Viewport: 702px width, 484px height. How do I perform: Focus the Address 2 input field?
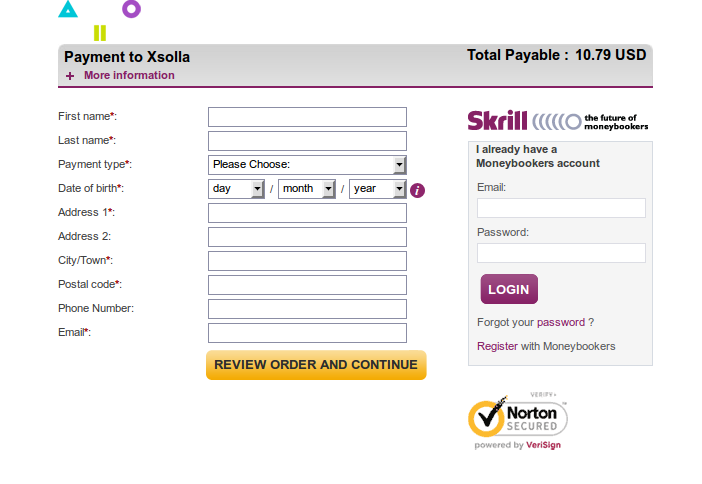307,237
